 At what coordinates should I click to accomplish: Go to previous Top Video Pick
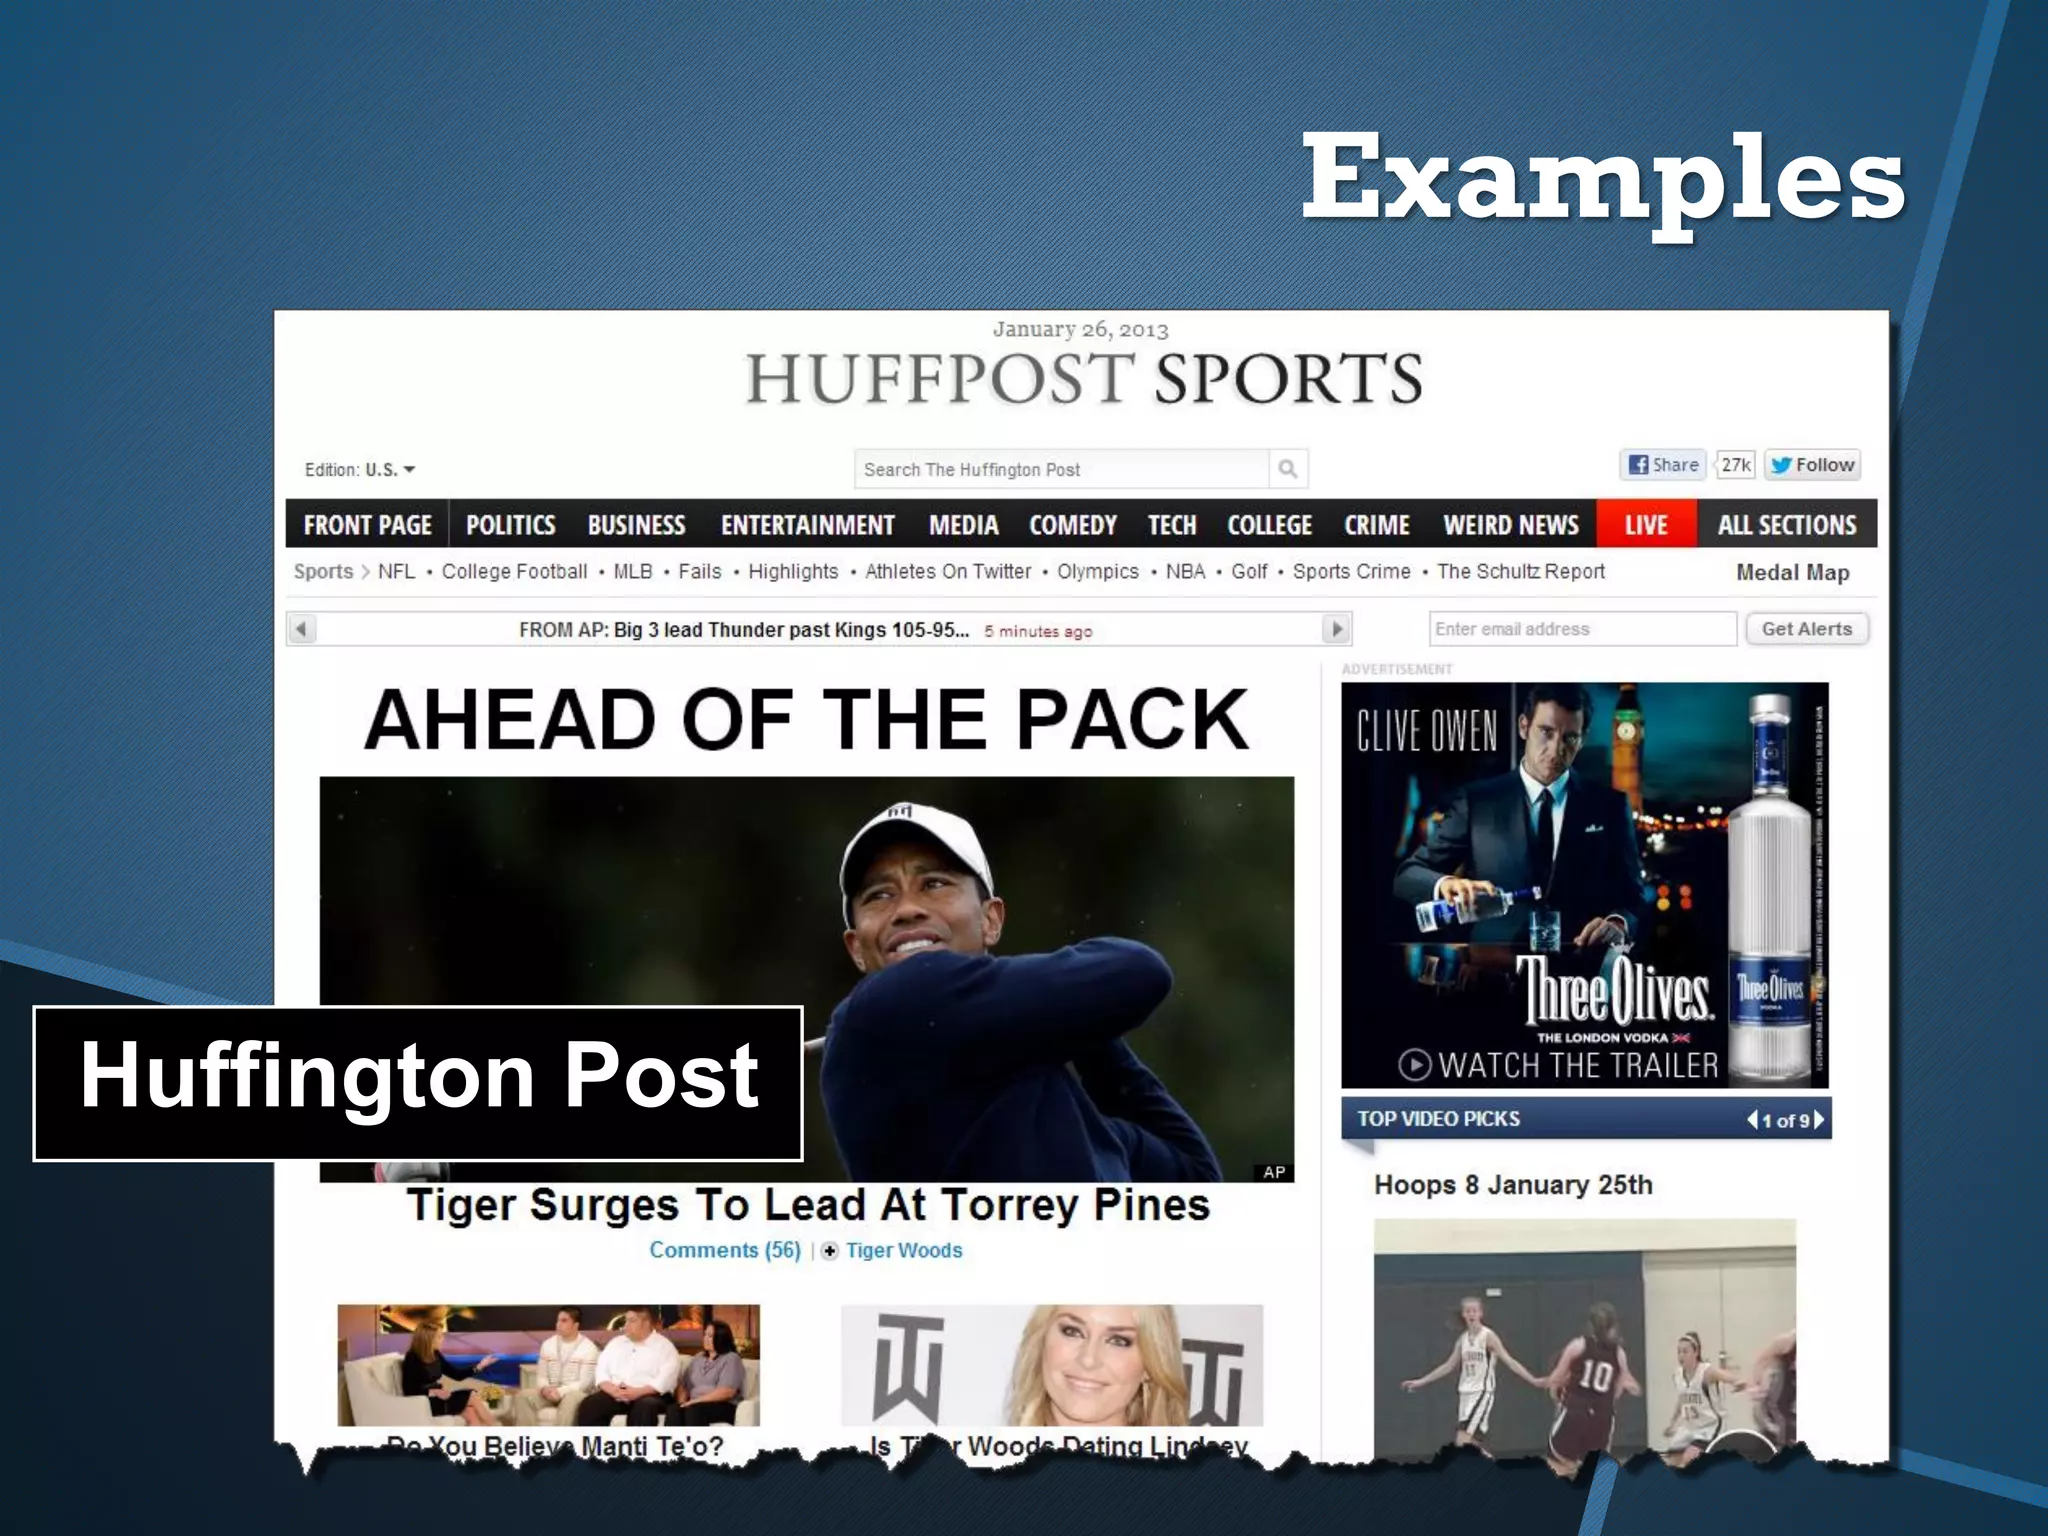click(1751, 1120)
